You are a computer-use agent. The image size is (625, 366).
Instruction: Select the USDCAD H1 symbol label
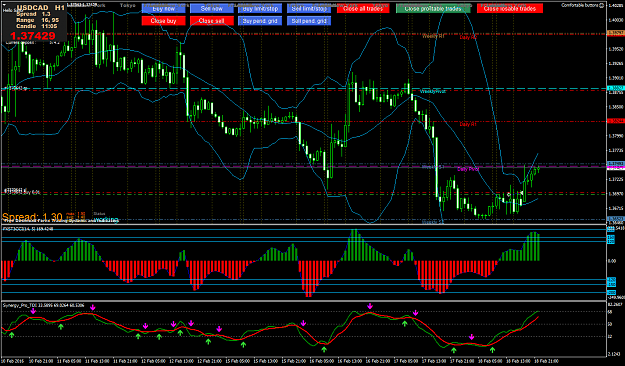[40, 8]
